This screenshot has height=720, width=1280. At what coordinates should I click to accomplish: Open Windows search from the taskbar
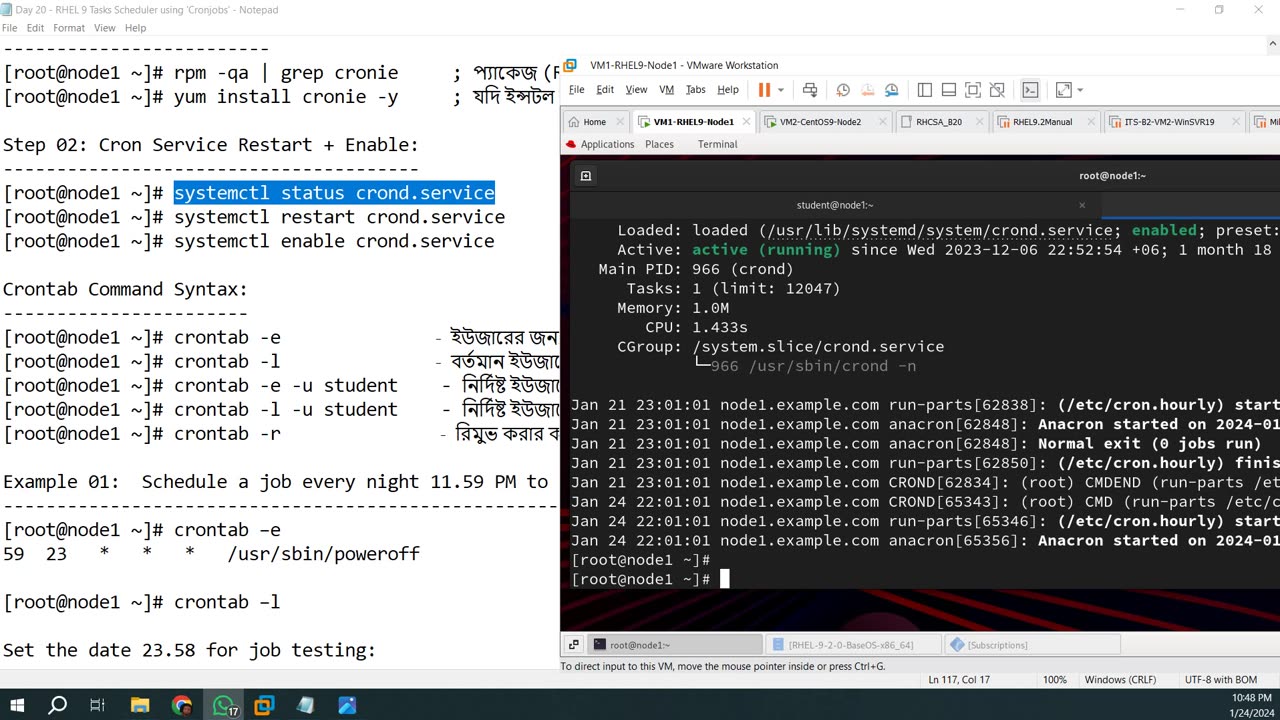[58, 705]
